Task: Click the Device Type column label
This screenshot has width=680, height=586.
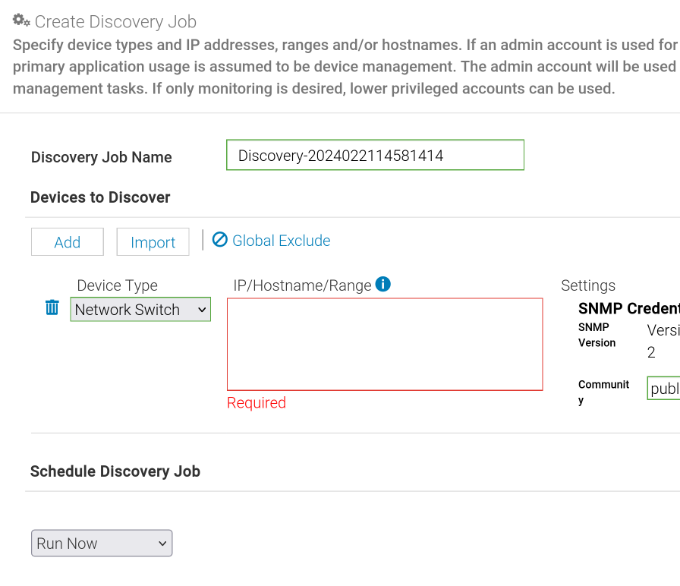Action: 117,285
